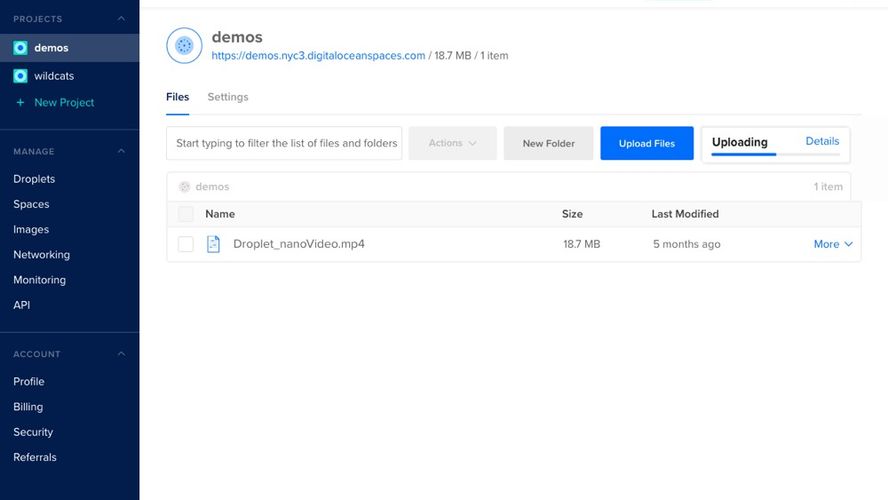
Task: Click the Droplet_nanoVideo.mp4 file name
Action: click(x=299, y=244)
